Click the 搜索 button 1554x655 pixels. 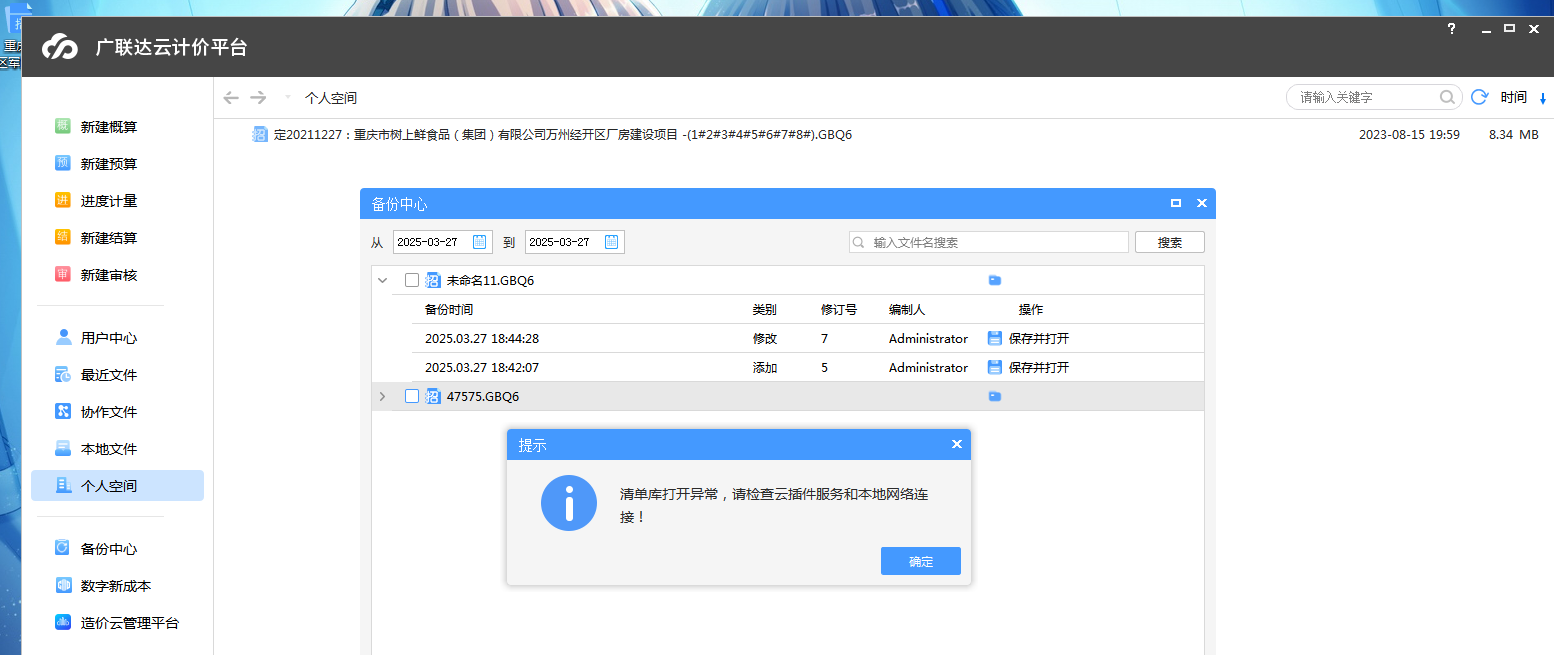pyautogui.click(x=1170, y=242)
